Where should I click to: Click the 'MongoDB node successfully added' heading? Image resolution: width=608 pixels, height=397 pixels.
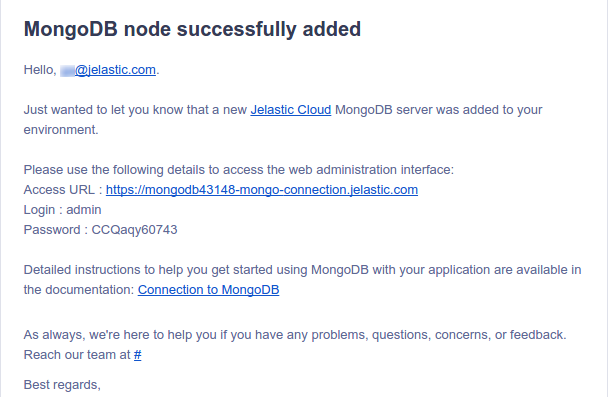192,29
